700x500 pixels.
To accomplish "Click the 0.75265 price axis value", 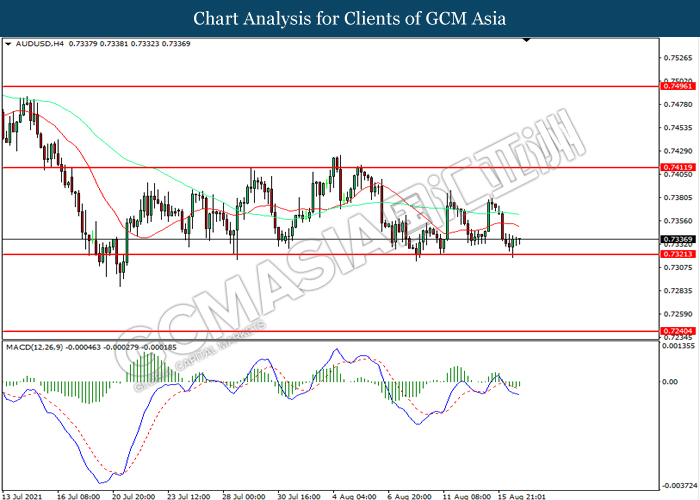I will tap(678, 58).
